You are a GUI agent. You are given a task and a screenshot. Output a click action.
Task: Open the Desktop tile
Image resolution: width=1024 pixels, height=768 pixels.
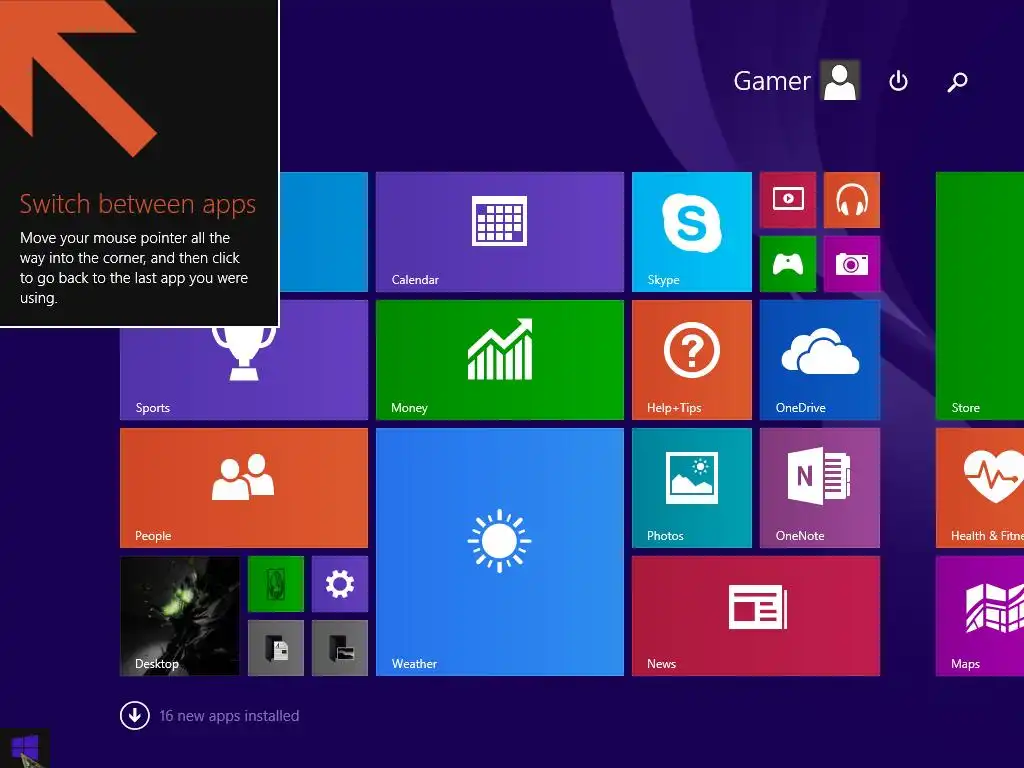coord(180,616)
